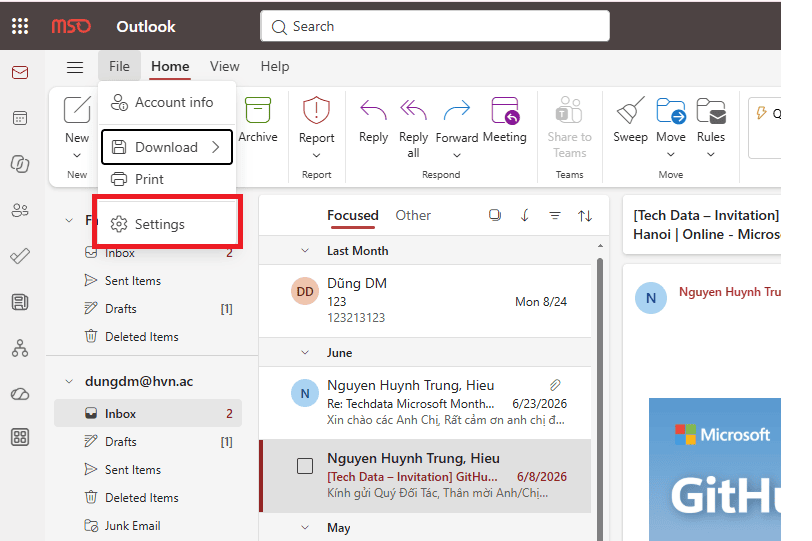Click the Sort arrows icon
Viewport: 812px width, 541px height.
(x=585, y=215)
